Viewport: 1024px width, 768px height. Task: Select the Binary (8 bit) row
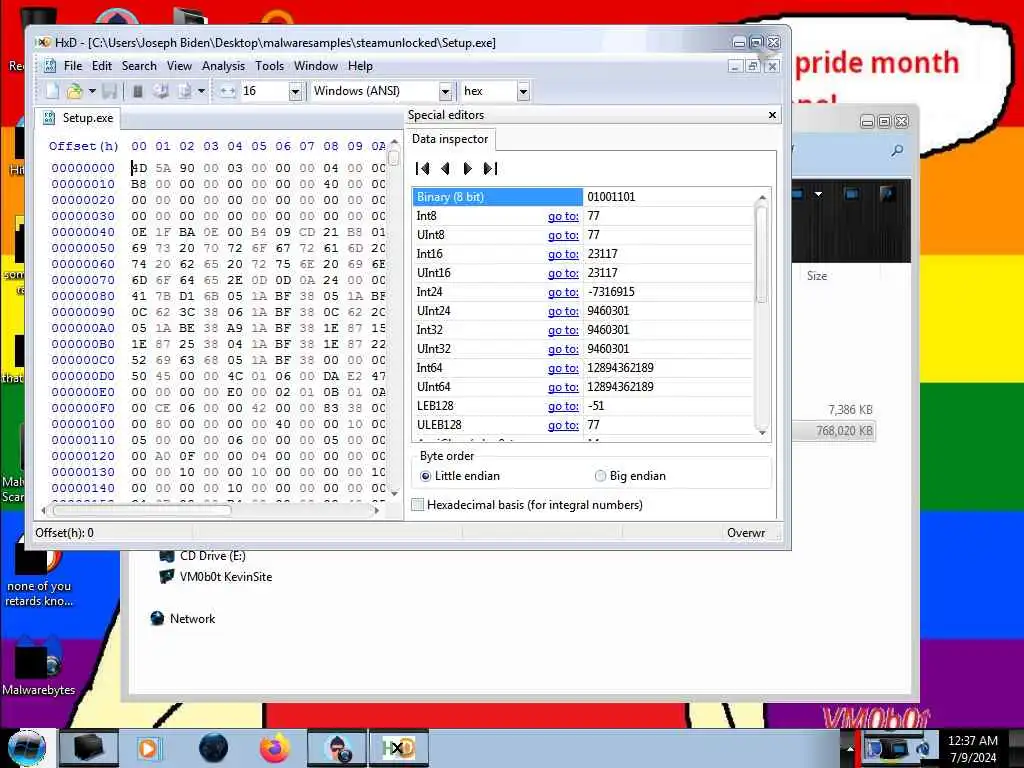(x=583, y=197)
